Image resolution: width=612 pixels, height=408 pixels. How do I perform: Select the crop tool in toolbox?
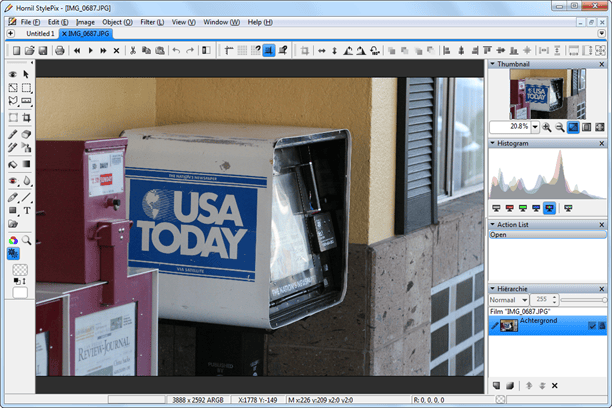26,118
